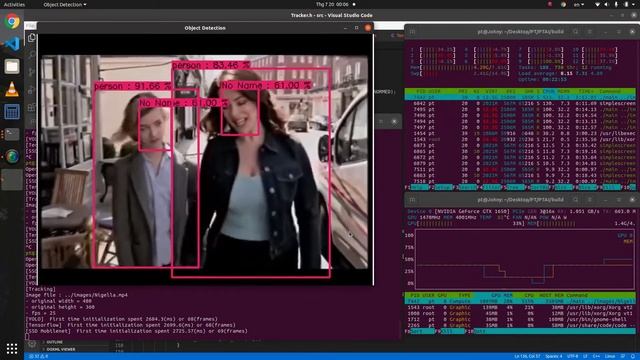Open the Object Detection app menu in top bar
The image size is (640, 360).
(64, 4)
